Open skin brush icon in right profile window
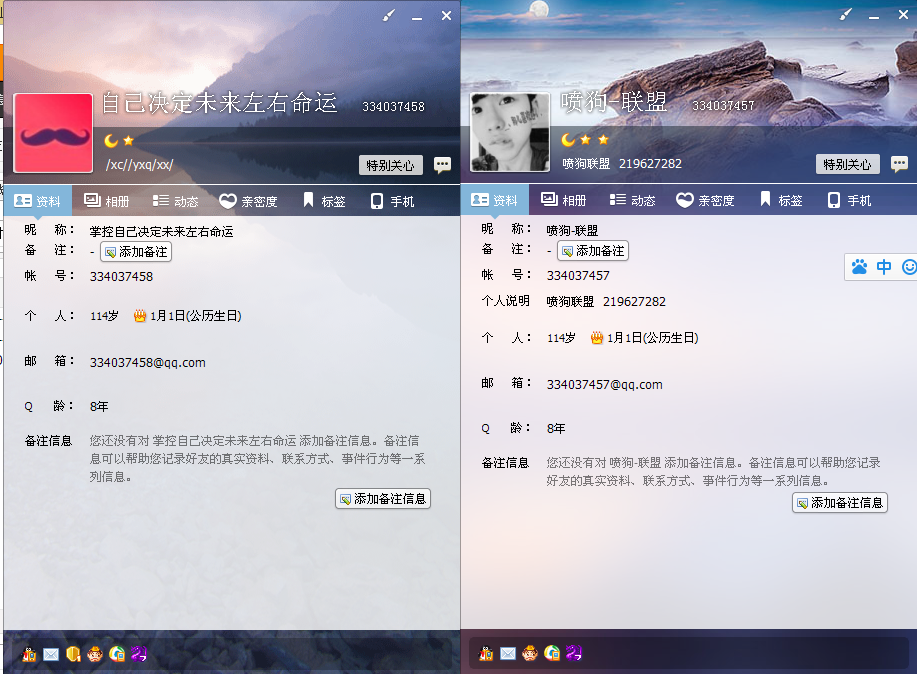Viewport: 917px width, 674px height. point(846,15)
